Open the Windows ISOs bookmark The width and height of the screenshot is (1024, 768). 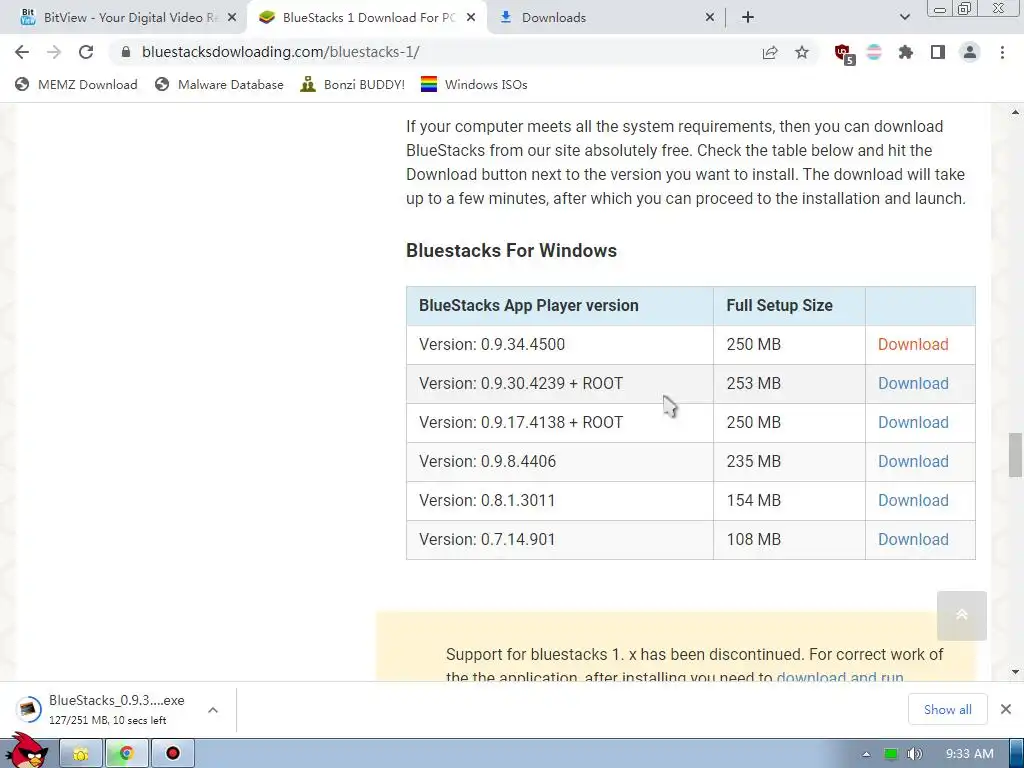tap(474, 84)
